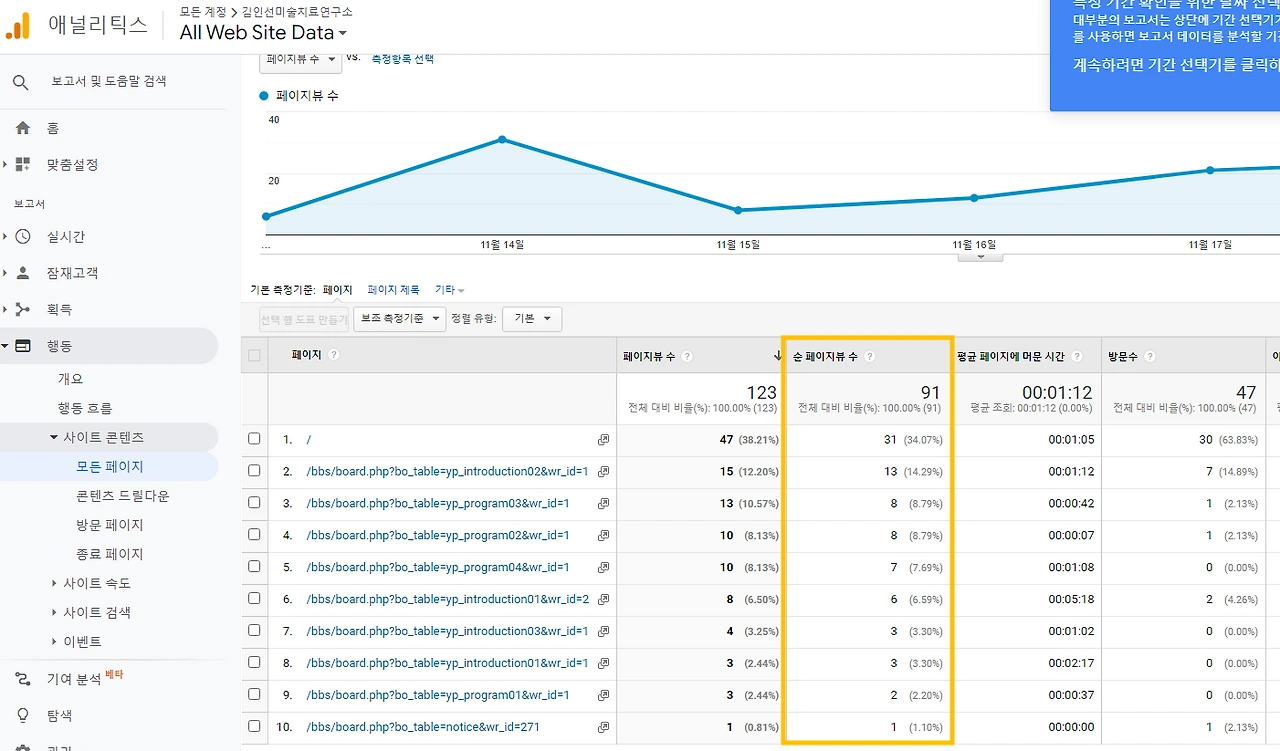This screenshot has height=751, width=1280.
Task: Open the 기타 dimension dropdown
Action: click(450, 290)
